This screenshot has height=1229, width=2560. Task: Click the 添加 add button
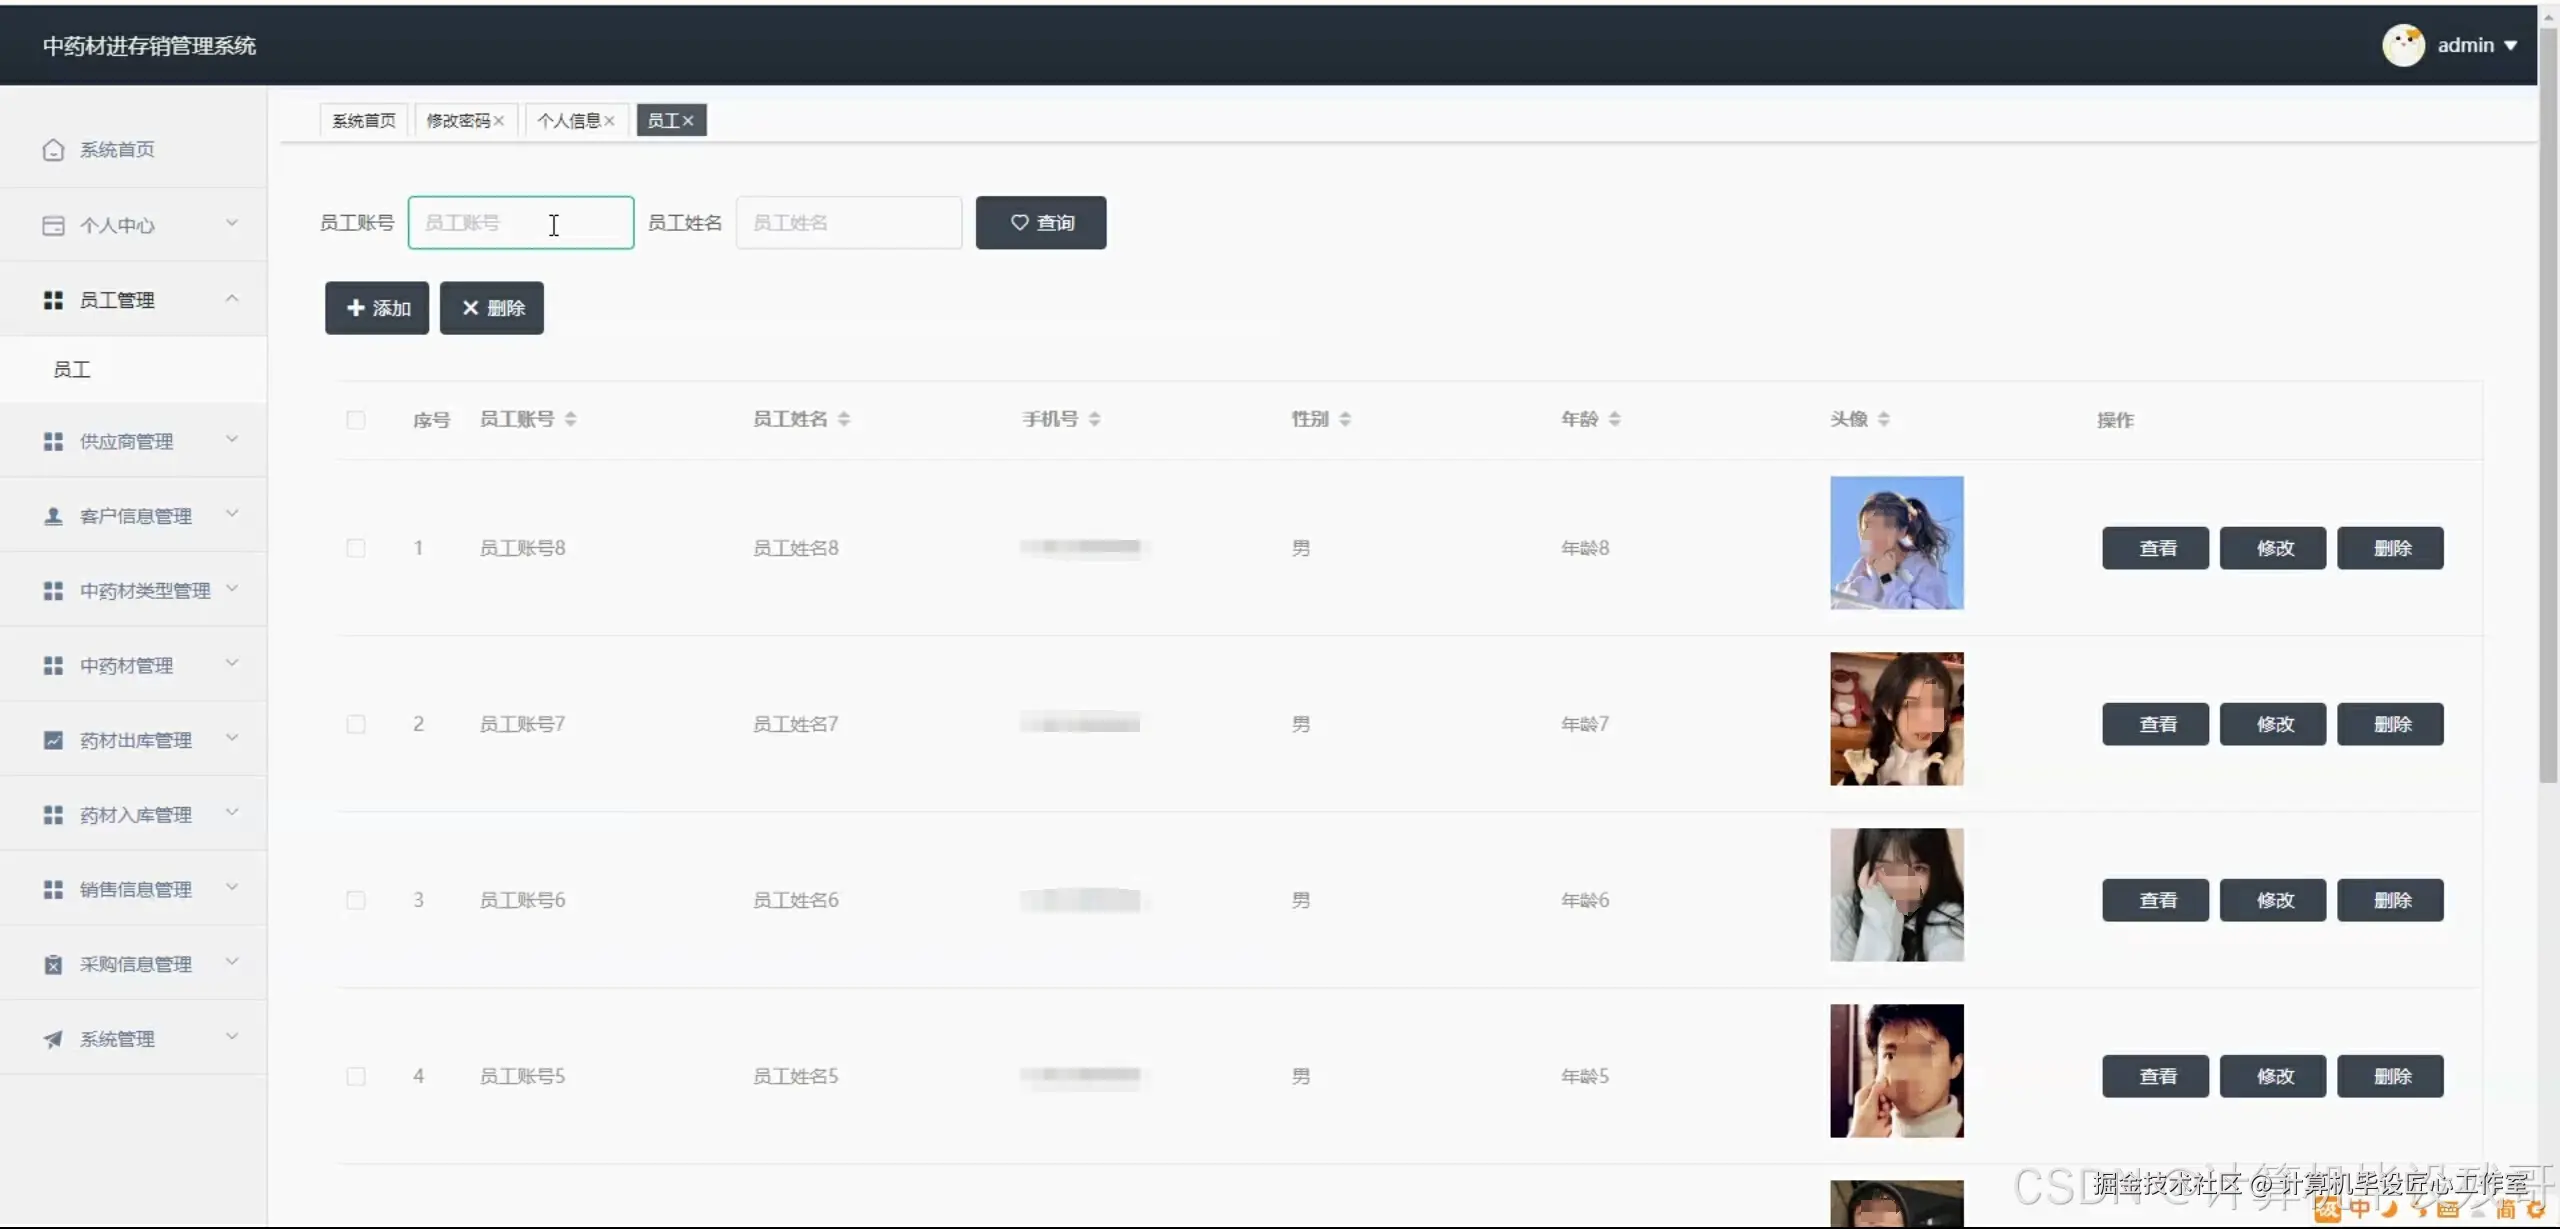click(377, 308)
